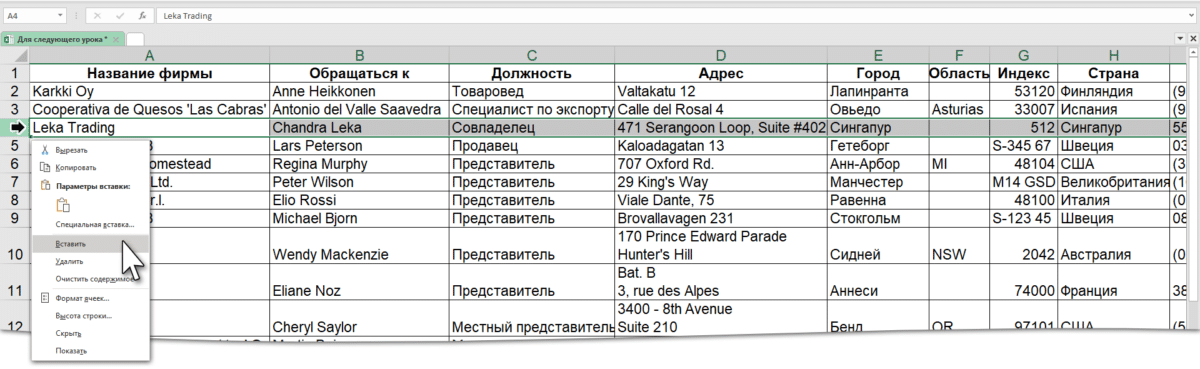This screenshot has height=369, width=1200.
Task: Click the formula bar confirm checkmark icon
Action: (x=119, y=16)
